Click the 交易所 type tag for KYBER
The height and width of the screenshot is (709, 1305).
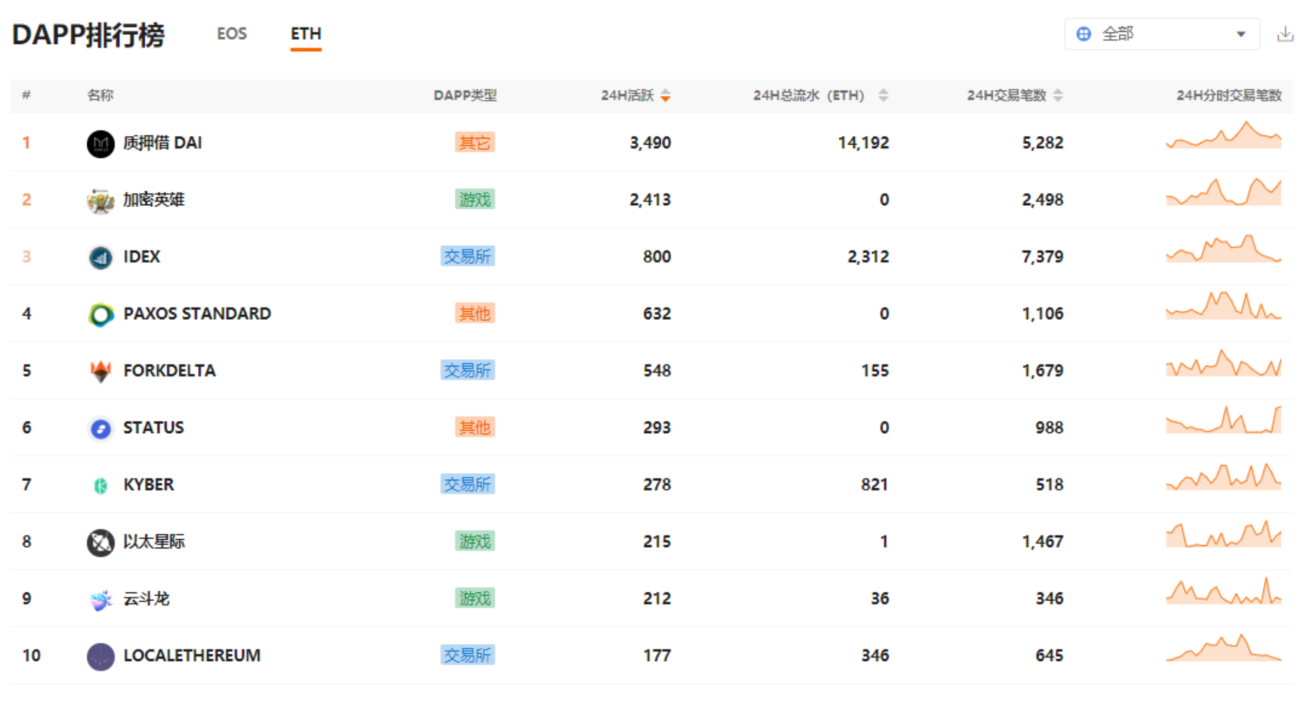pyautogui.click(x=467, y=485)
